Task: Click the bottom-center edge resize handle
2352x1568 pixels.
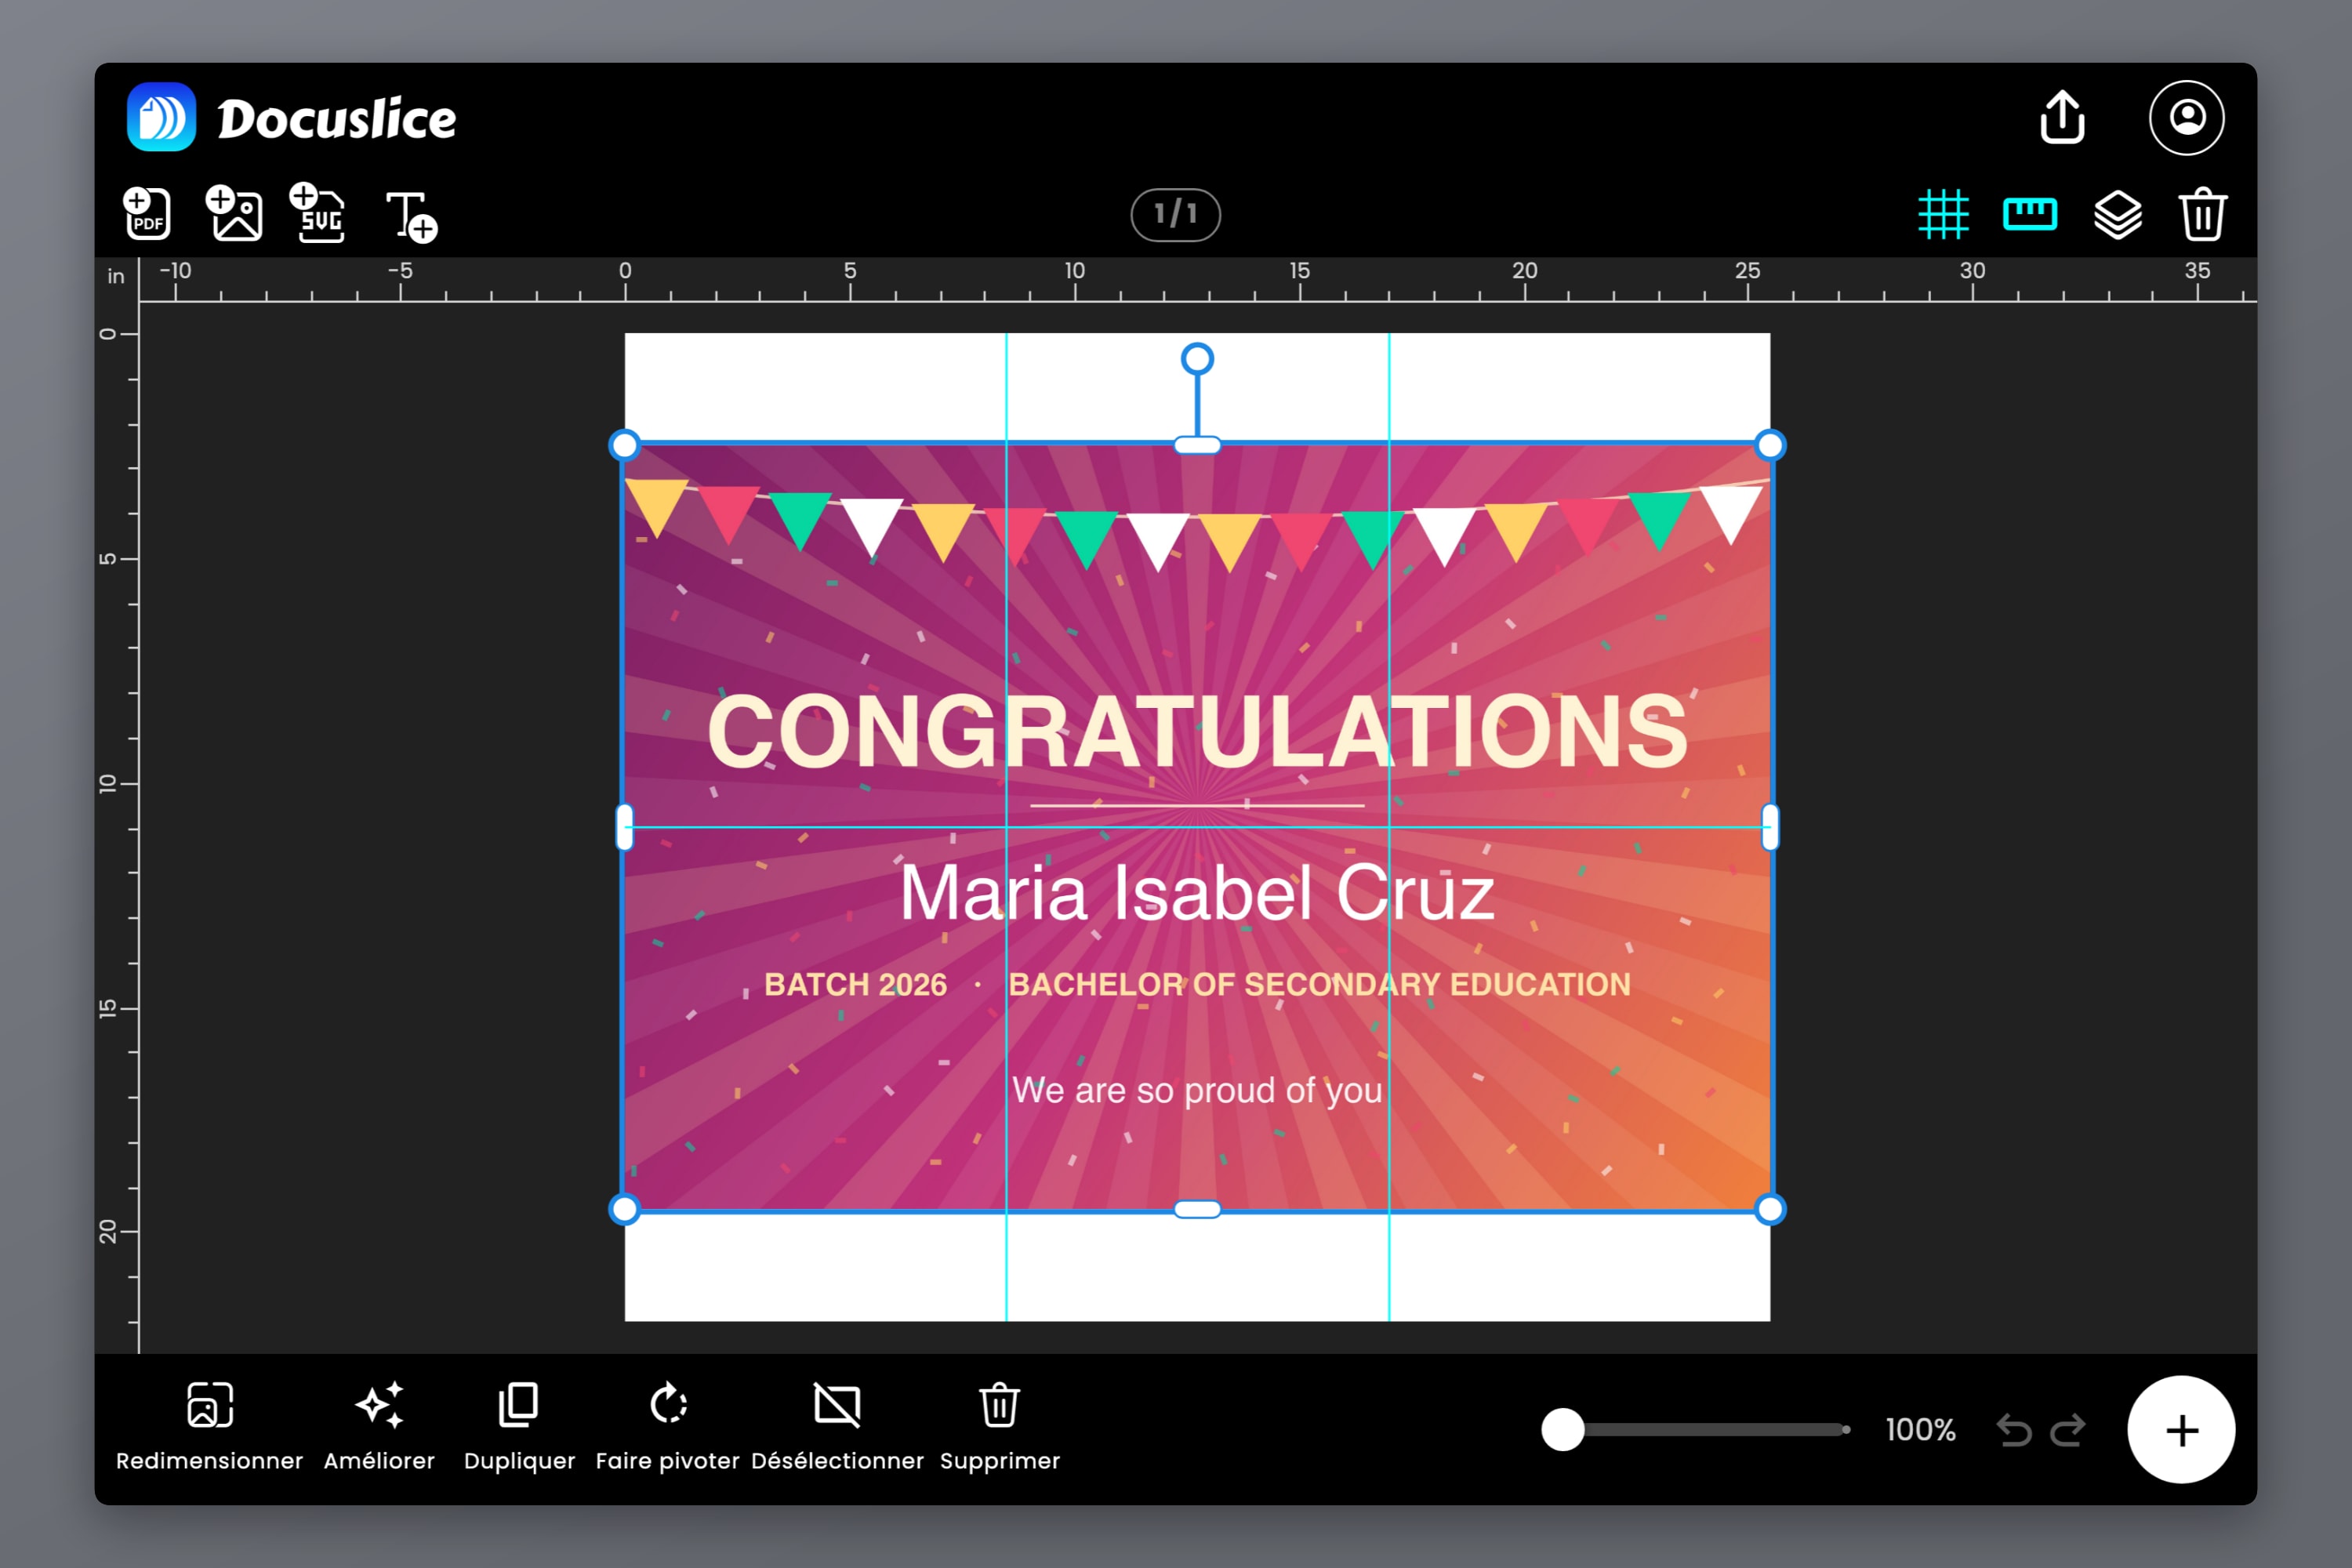Action: (1197, 1210)
